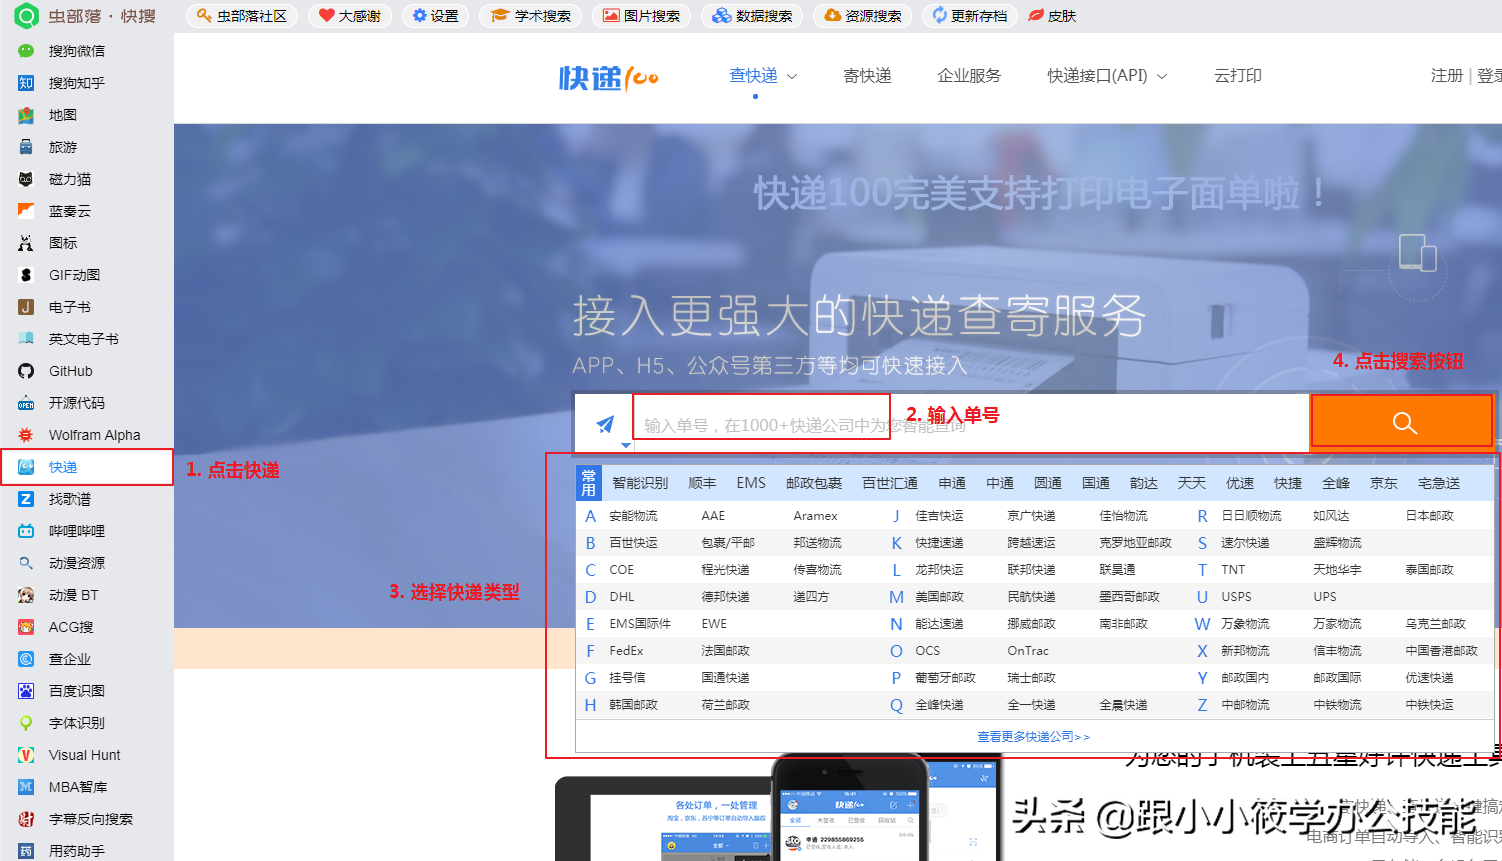
Task: Open the GIF动图 icon
Action: point(26,275)
